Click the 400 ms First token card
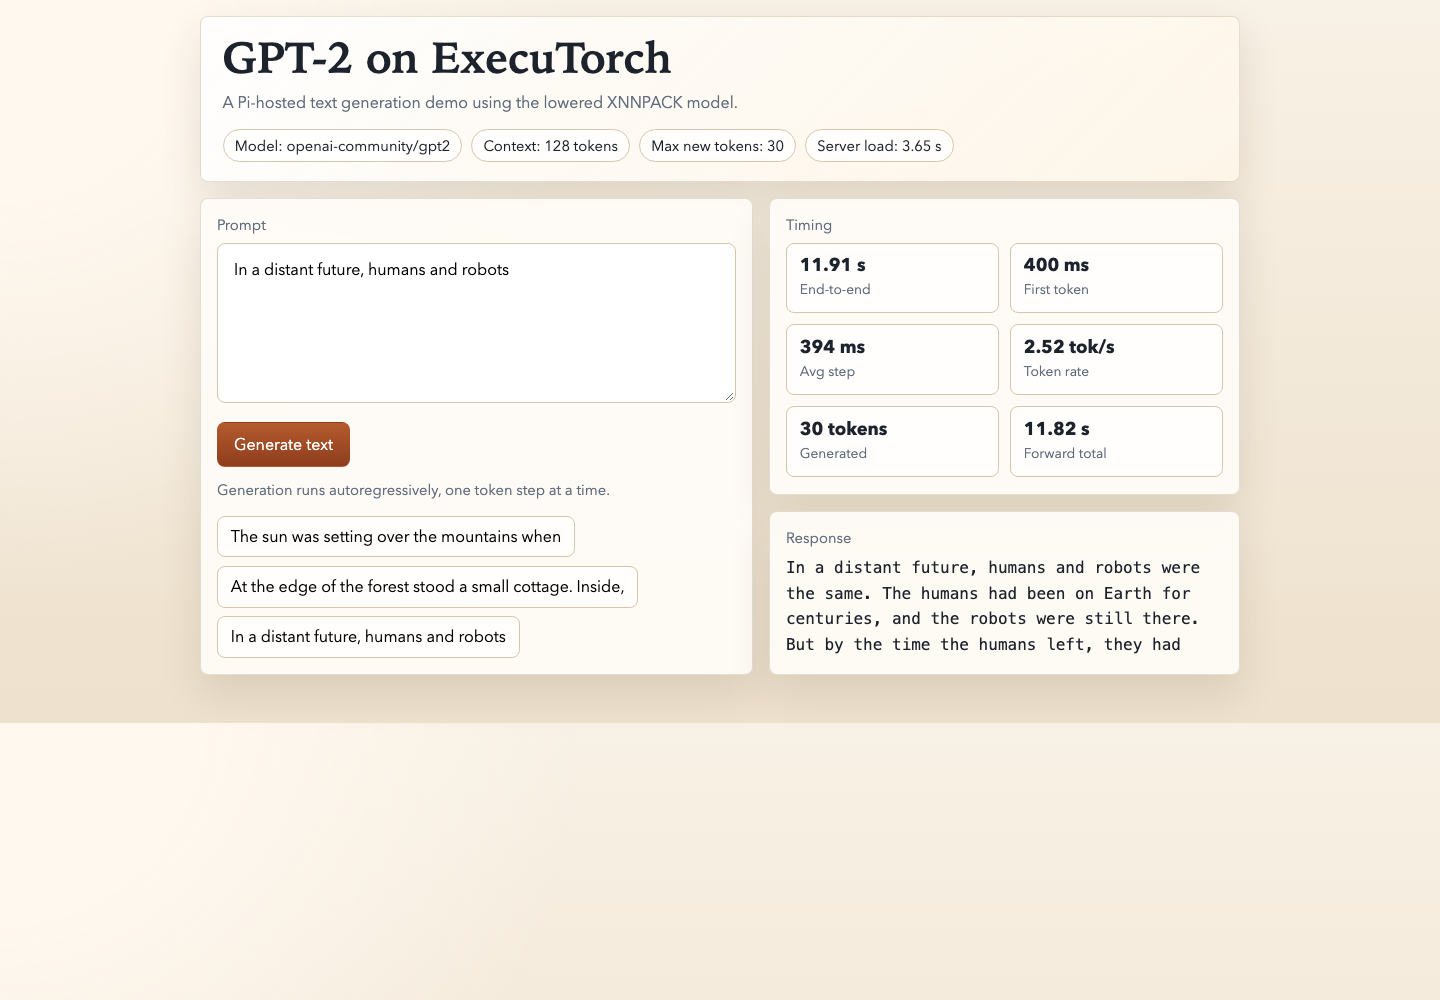The image size is (1440, 1000). point(1116,278)
